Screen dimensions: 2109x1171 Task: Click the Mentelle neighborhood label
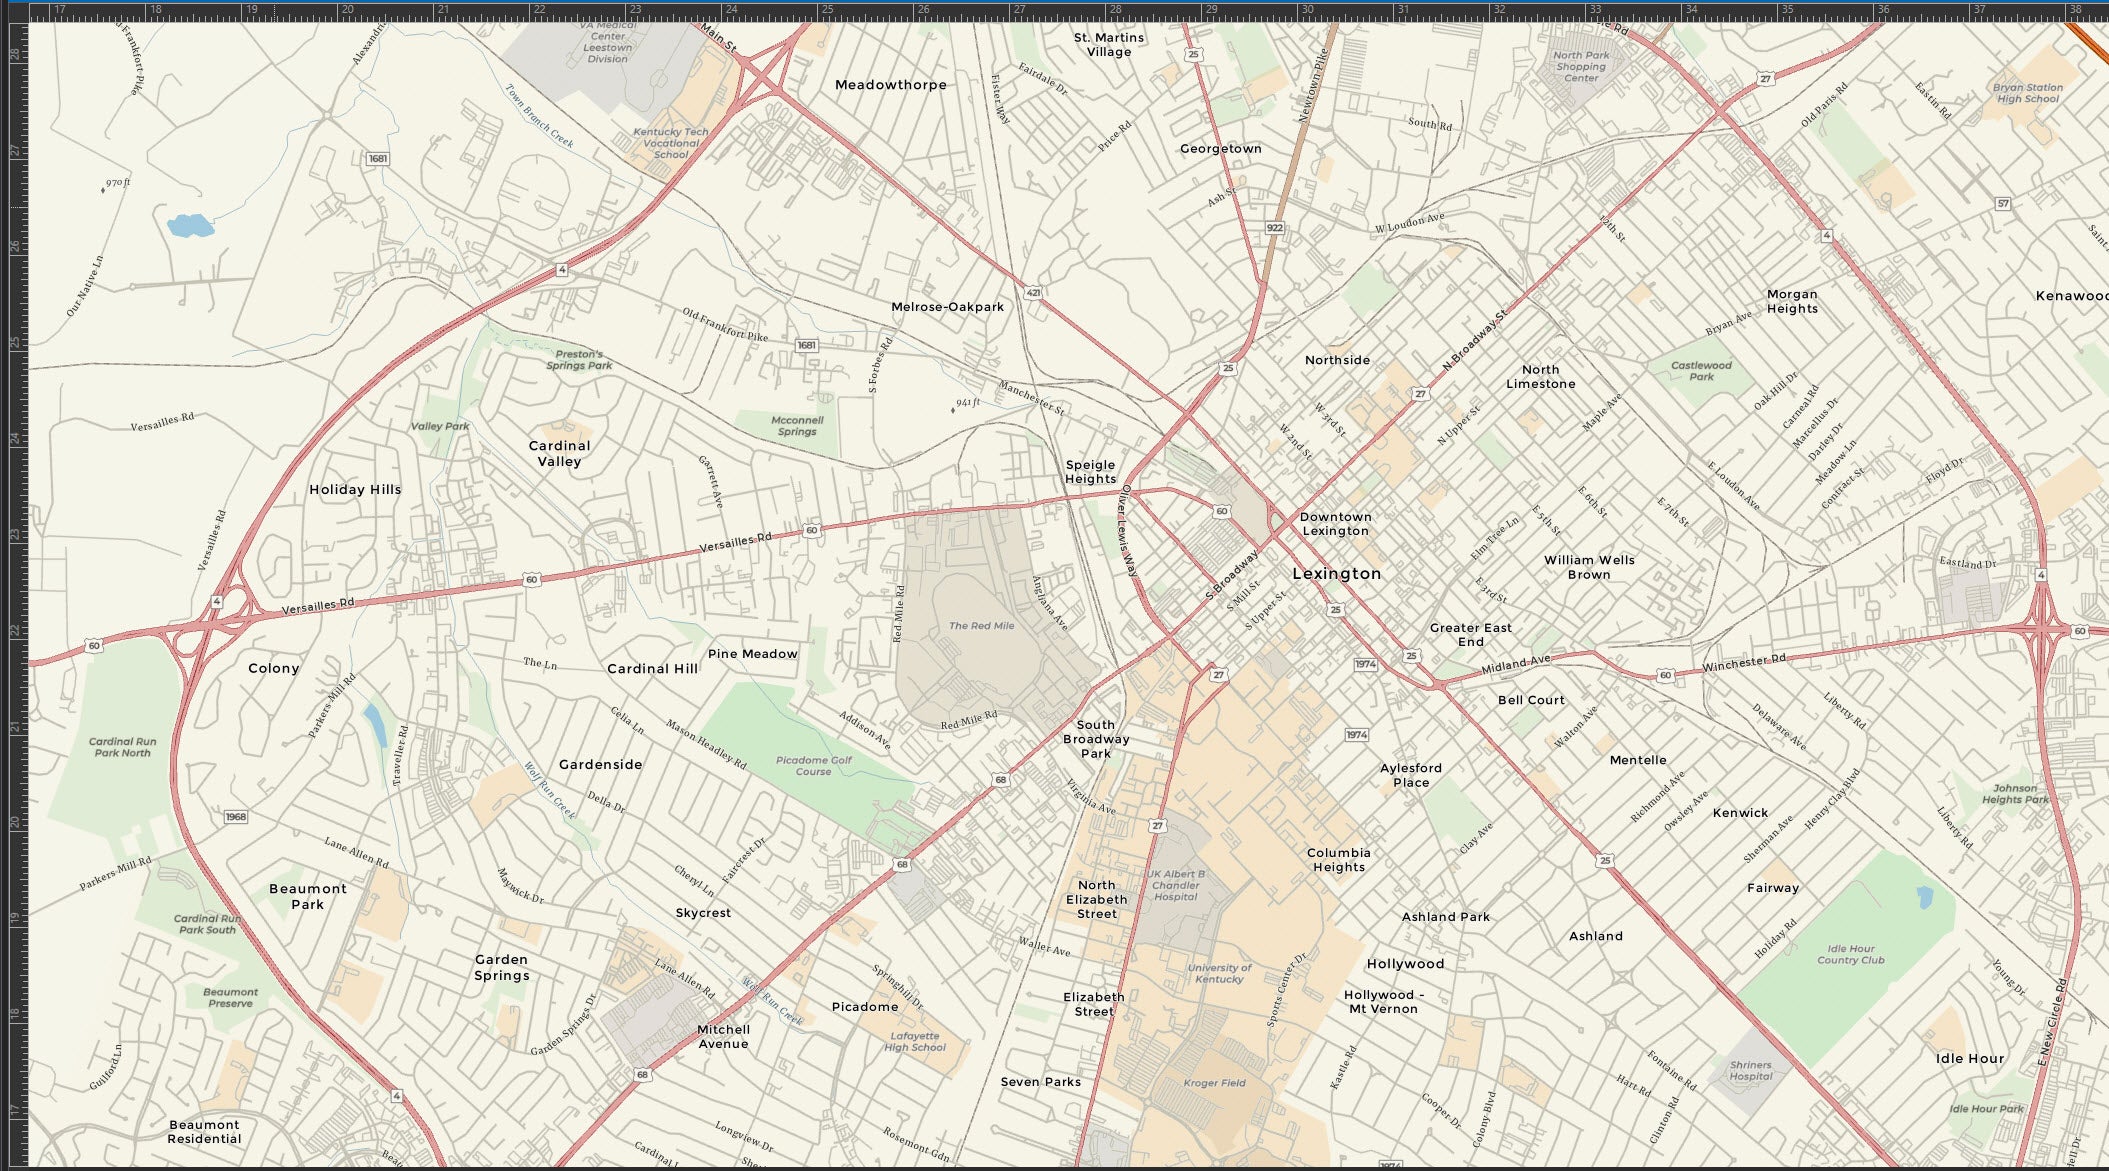tap(1638, 760)
